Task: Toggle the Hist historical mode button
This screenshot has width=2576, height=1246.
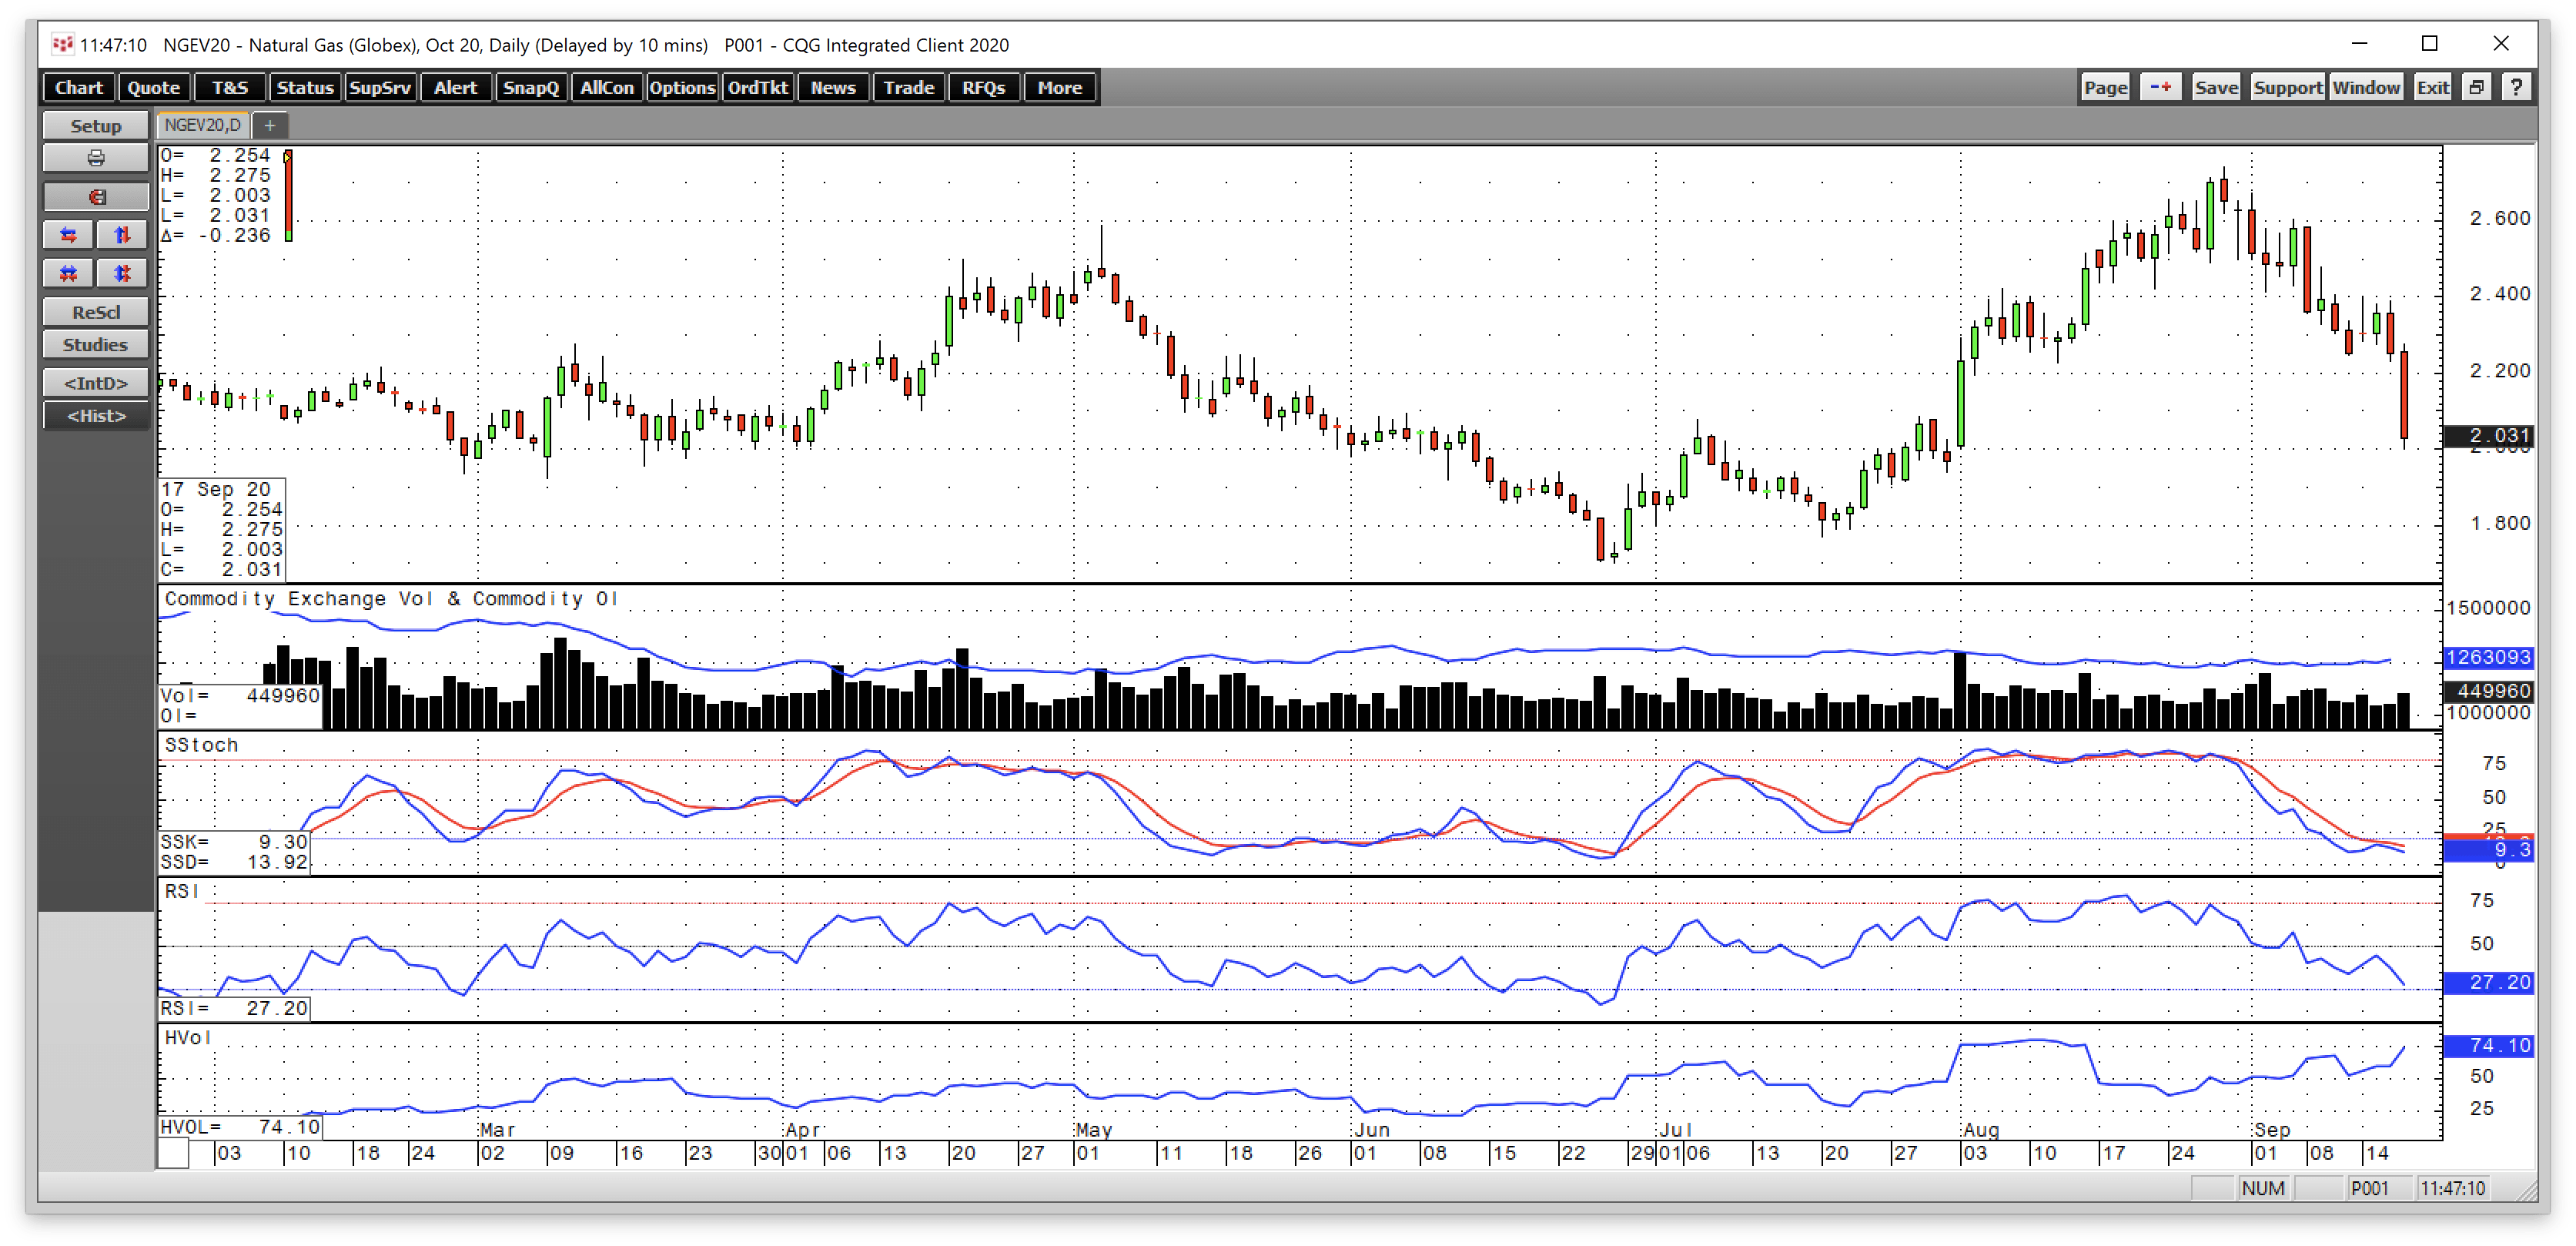Action: pyautogui.click(x=96, y=416)
